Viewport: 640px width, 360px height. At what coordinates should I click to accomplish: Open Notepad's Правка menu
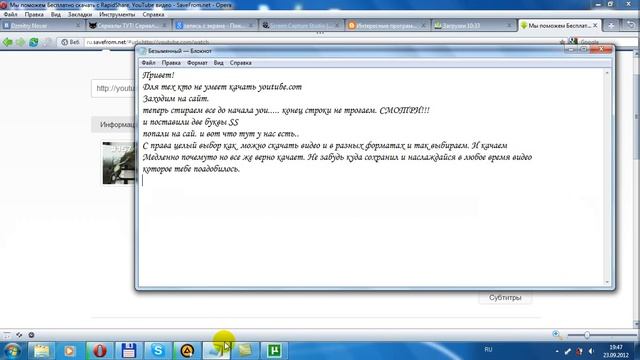[x=171, y=63]
